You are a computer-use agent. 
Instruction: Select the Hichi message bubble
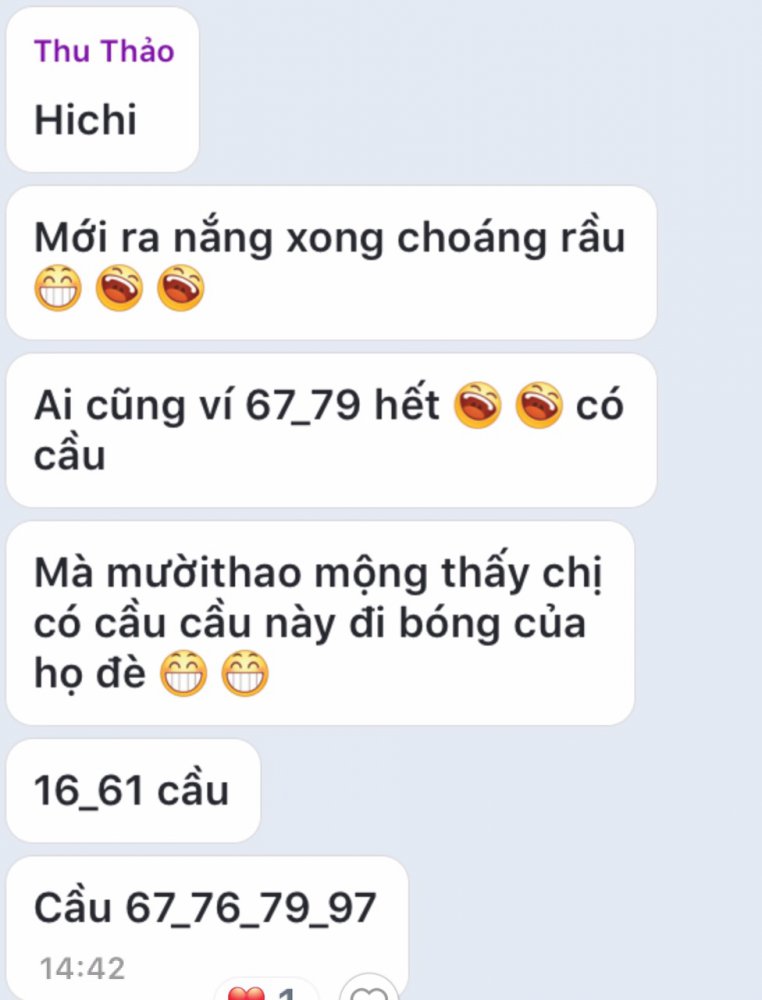tap(103, 90)
